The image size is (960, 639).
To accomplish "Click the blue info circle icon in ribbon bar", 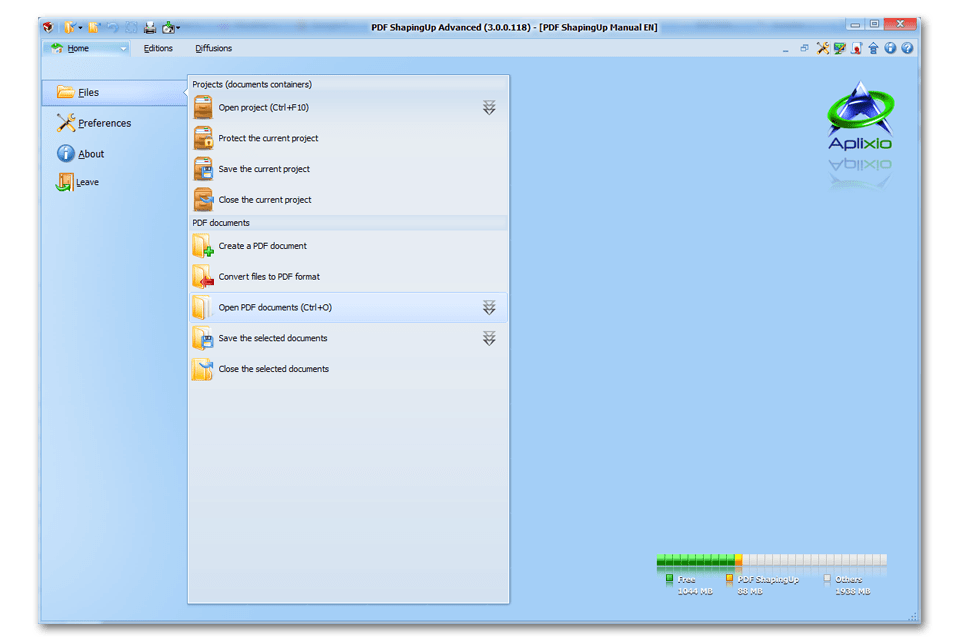I will point(890,48).
